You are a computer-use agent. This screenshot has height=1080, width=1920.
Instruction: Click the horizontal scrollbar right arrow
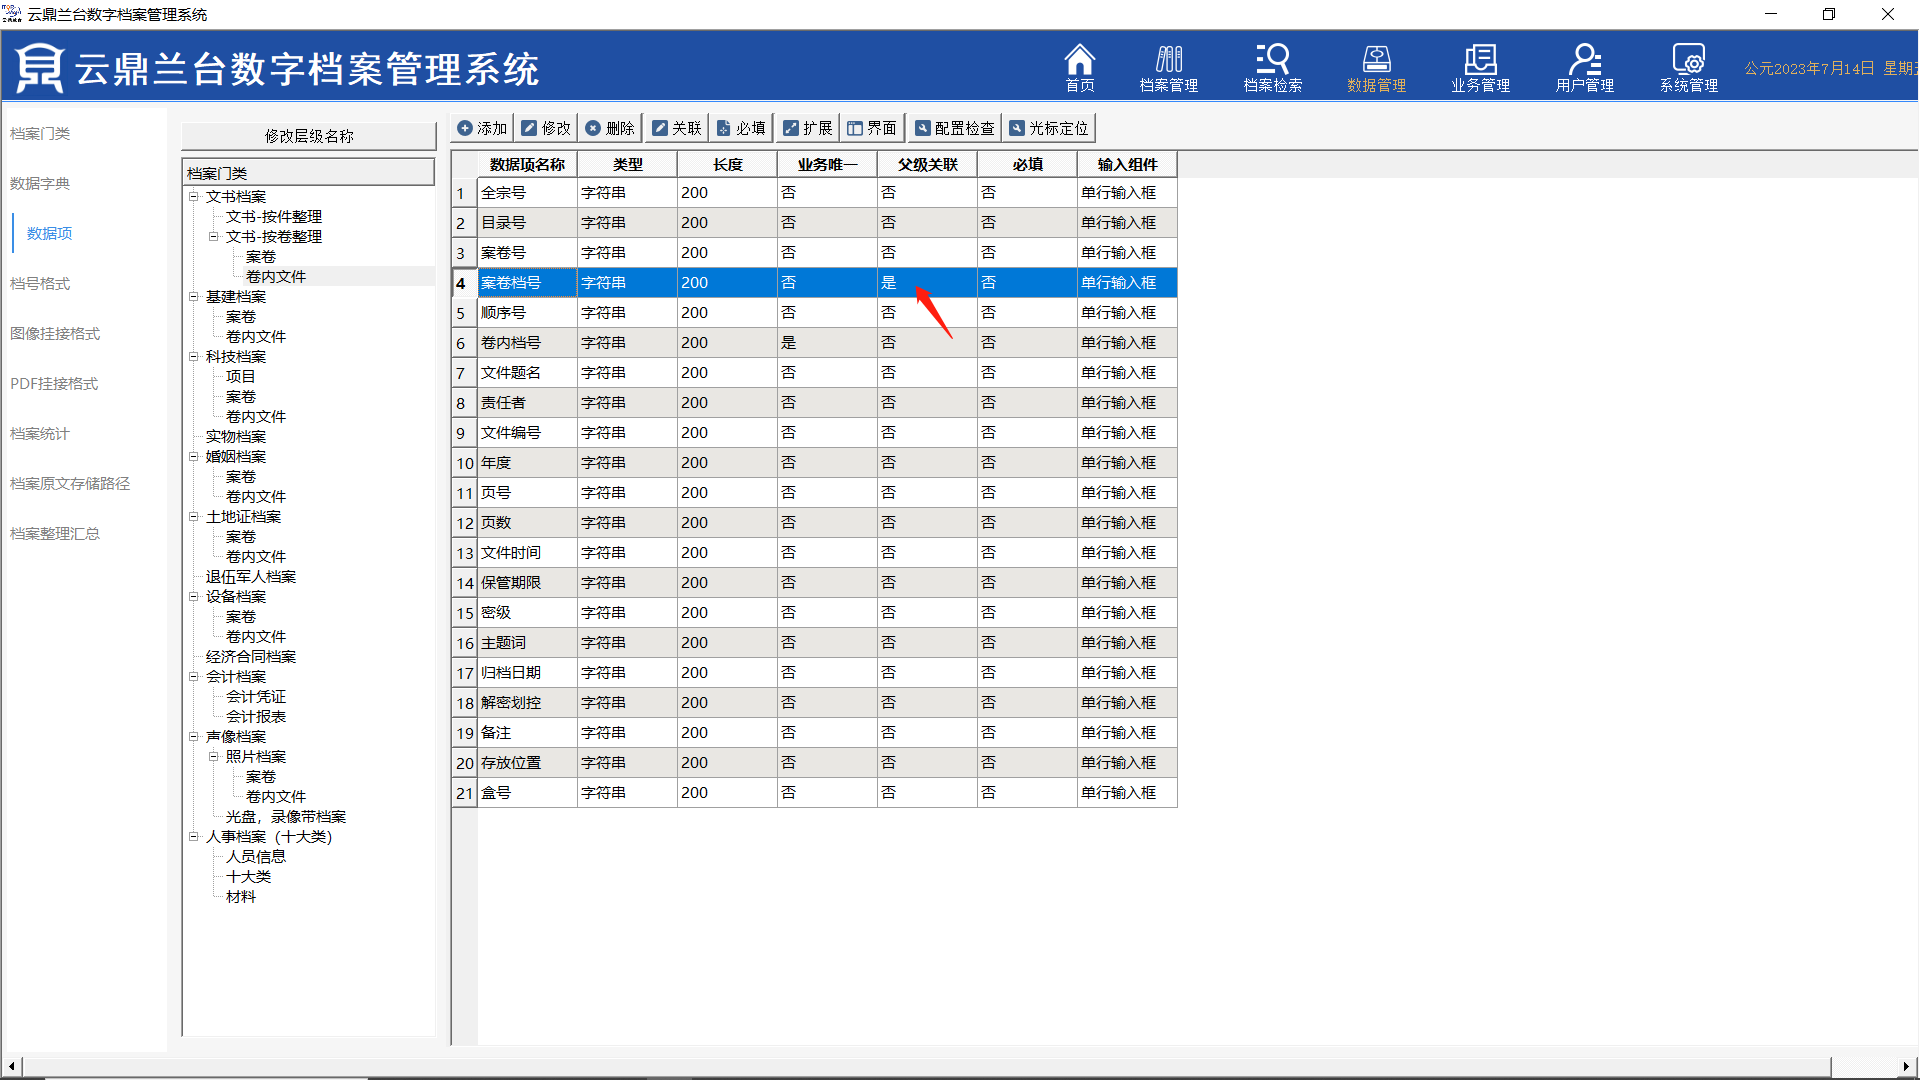pyautogui.click(x=1905, y=1066)
